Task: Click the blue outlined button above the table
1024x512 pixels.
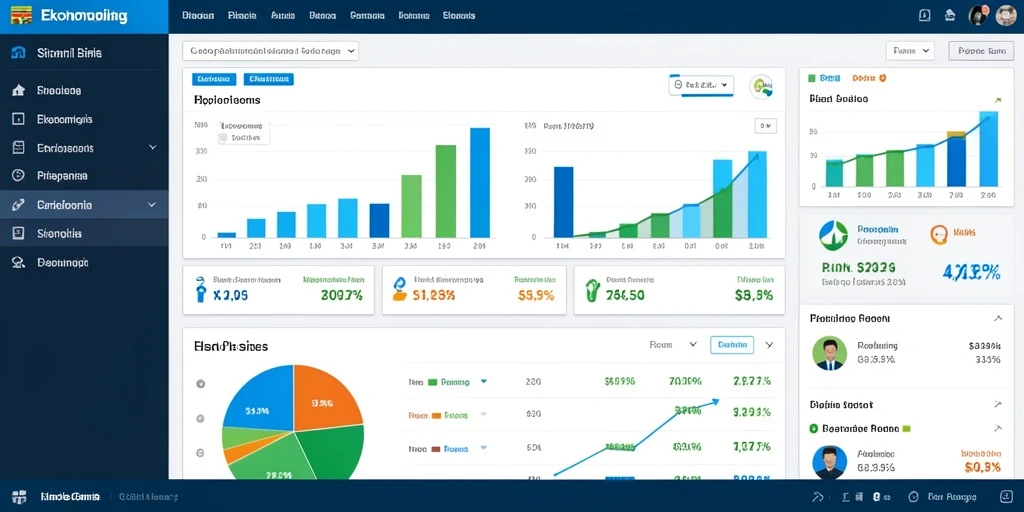Action: pyautogui.click(x=731, y=345)
